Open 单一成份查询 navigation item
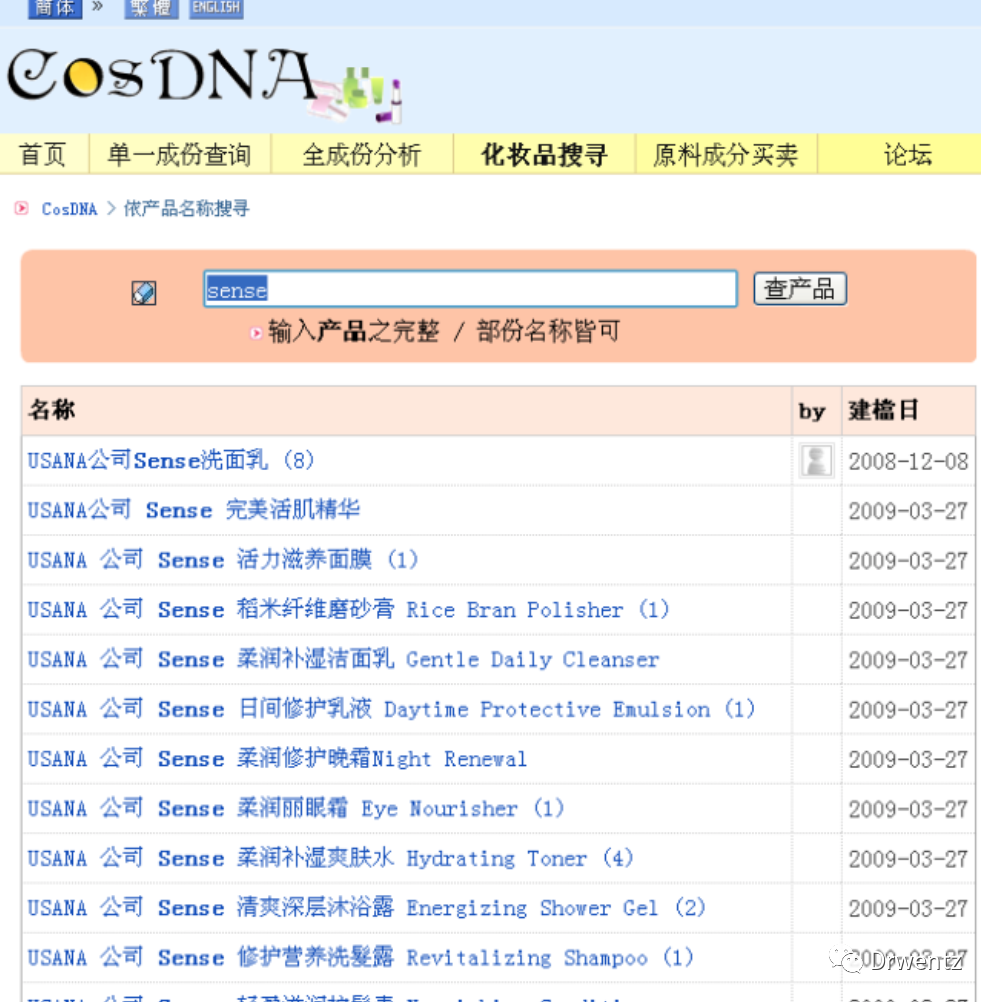 (180, 154)
